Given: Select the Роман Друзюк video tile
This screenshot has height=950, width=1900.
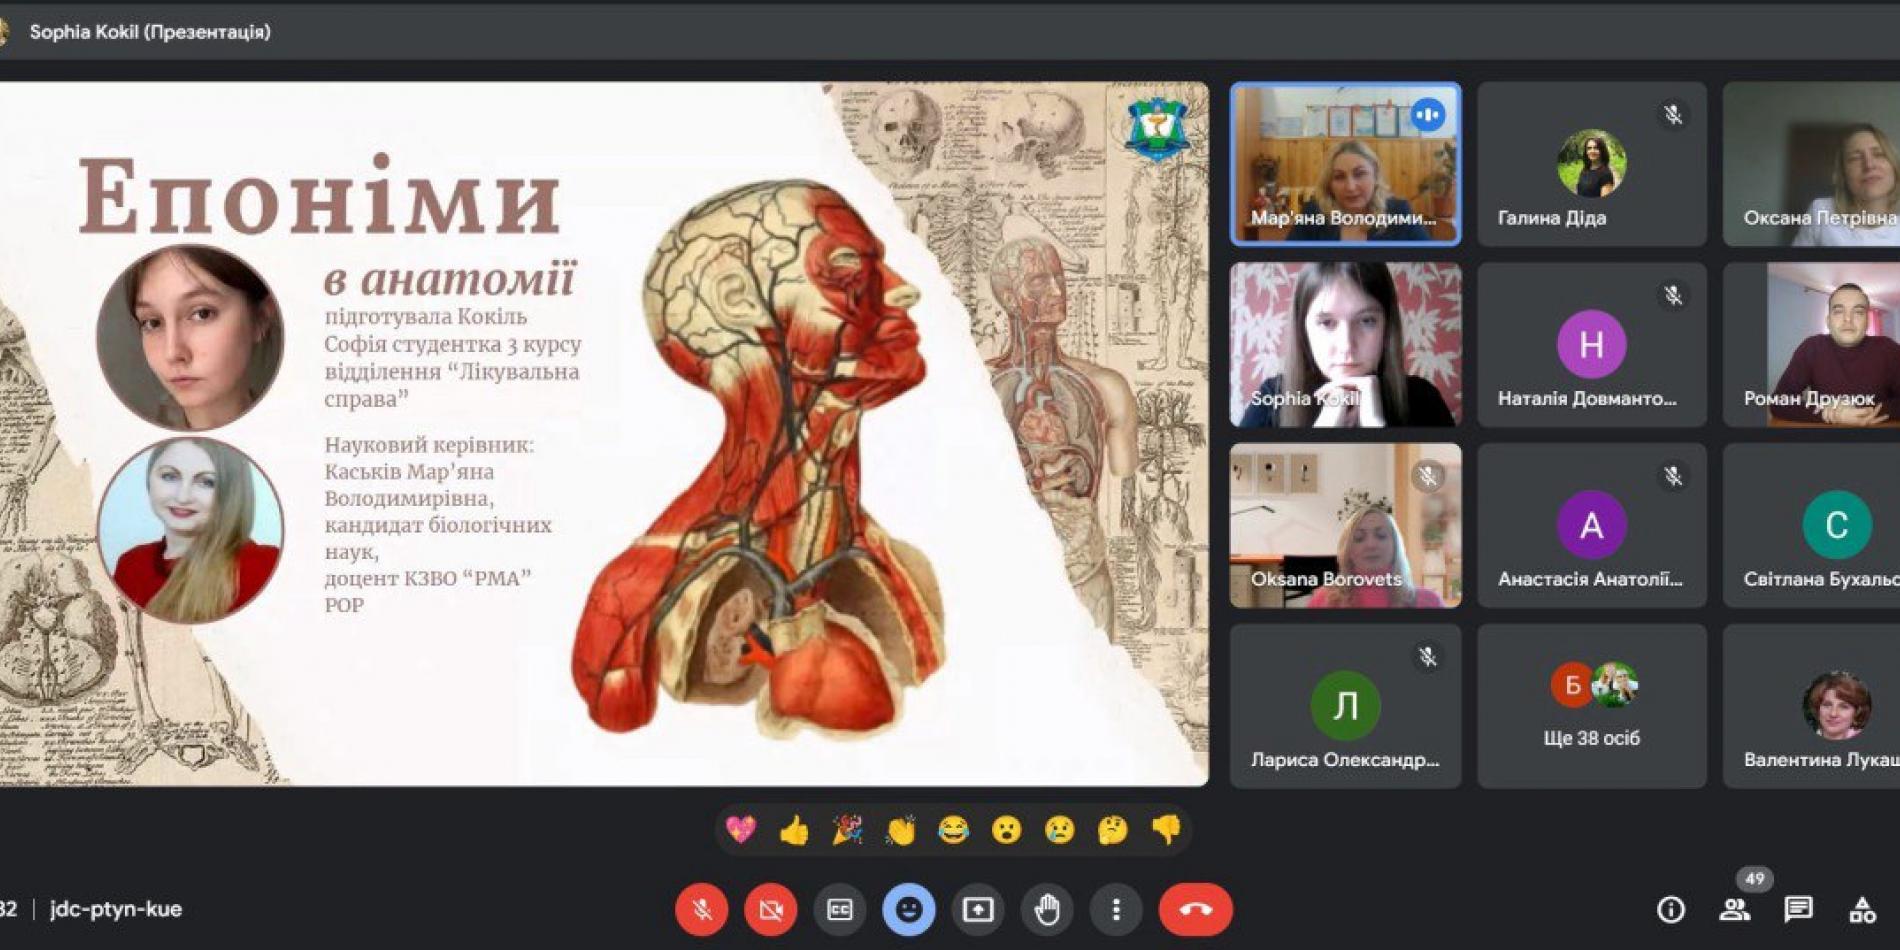Looking at the screenshot, I should [1811, 345].
